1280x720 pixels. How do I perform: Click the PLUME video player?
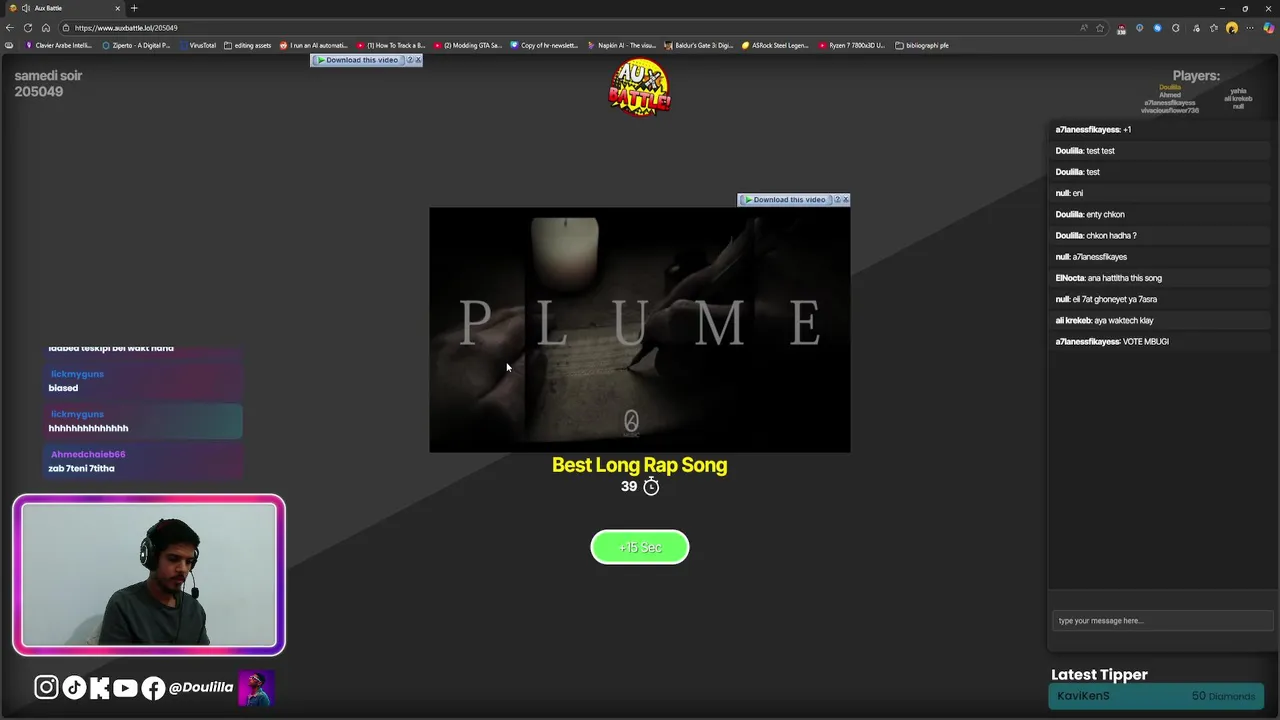pos(640,330)
